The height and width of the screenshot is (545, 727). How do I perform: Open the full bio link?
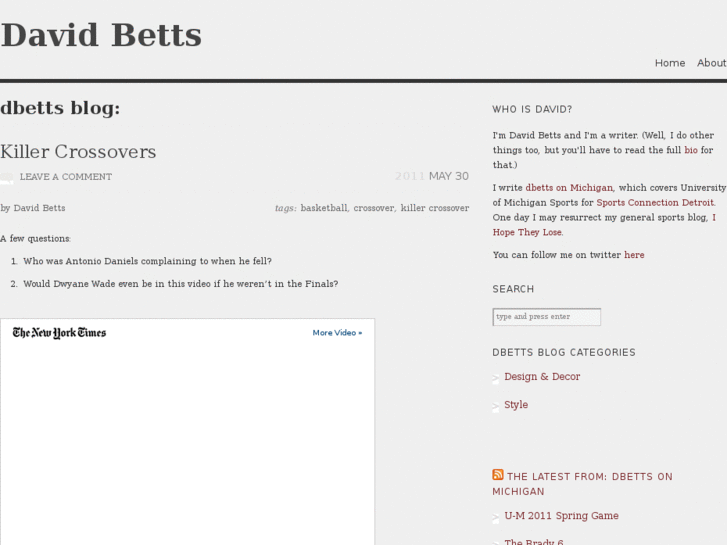(691, 150)
